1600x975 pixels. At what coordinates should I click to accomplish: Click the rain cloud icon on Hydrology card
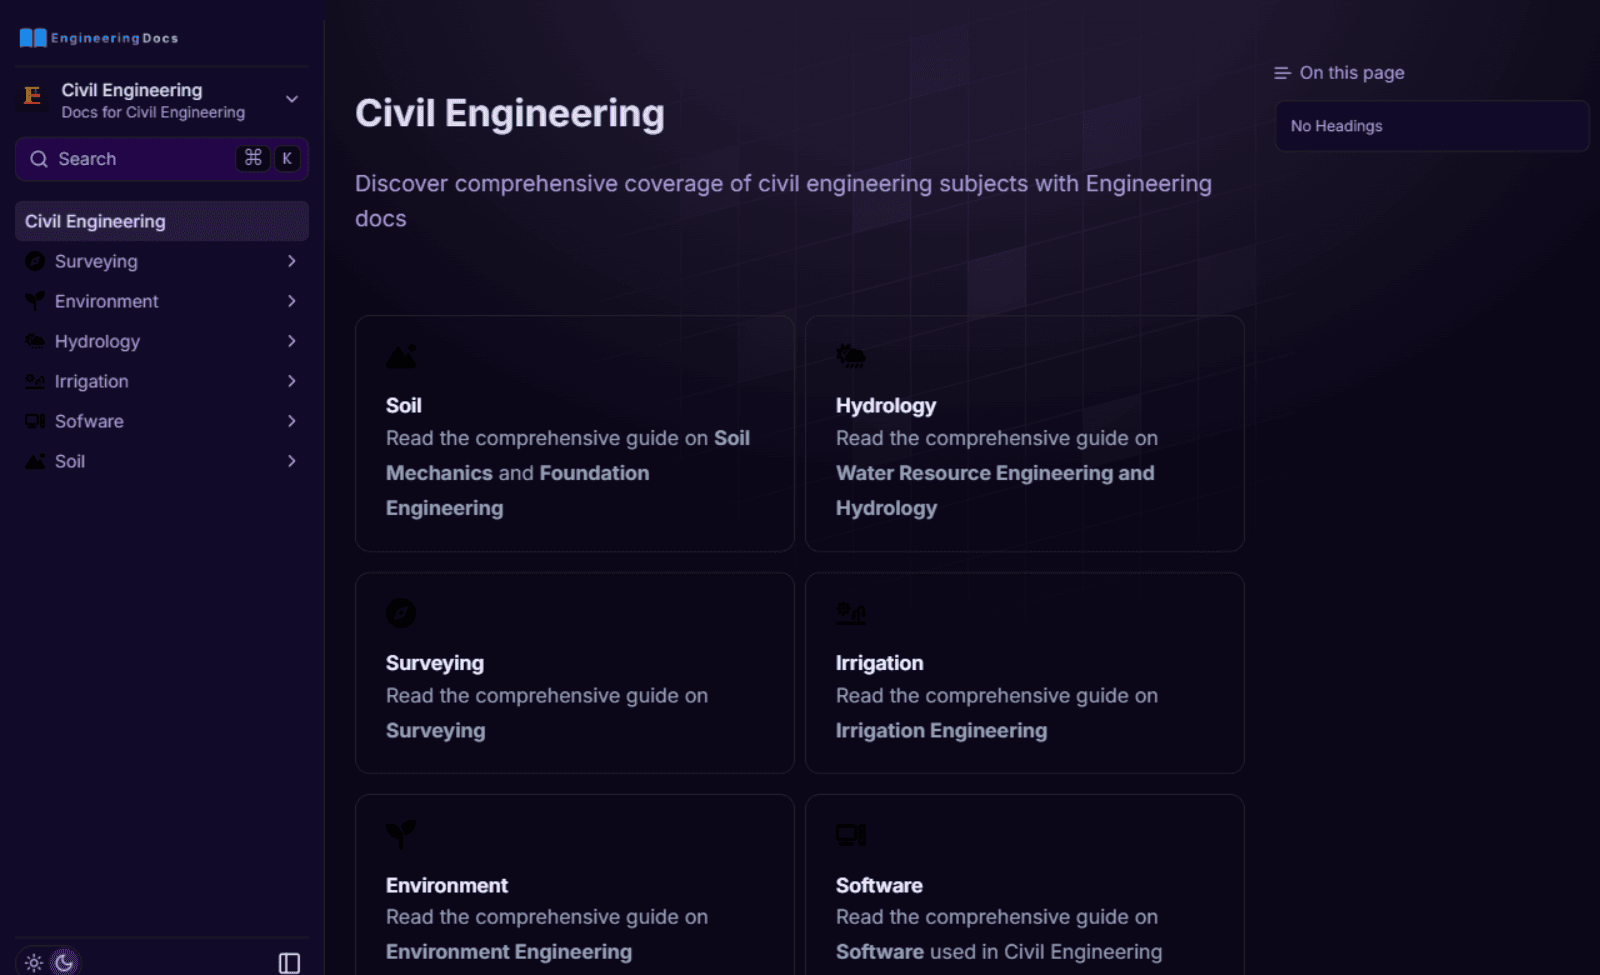851,356
